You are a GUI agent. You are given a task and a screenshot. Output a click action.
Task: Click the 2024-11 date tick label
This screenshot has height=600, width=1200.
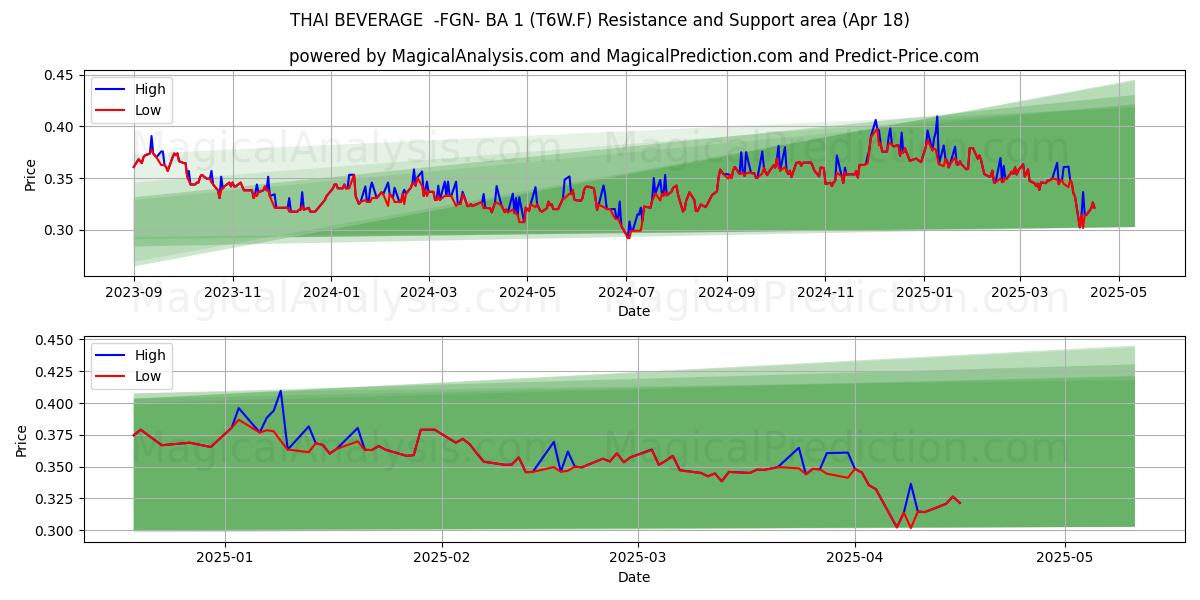point(825,292)
